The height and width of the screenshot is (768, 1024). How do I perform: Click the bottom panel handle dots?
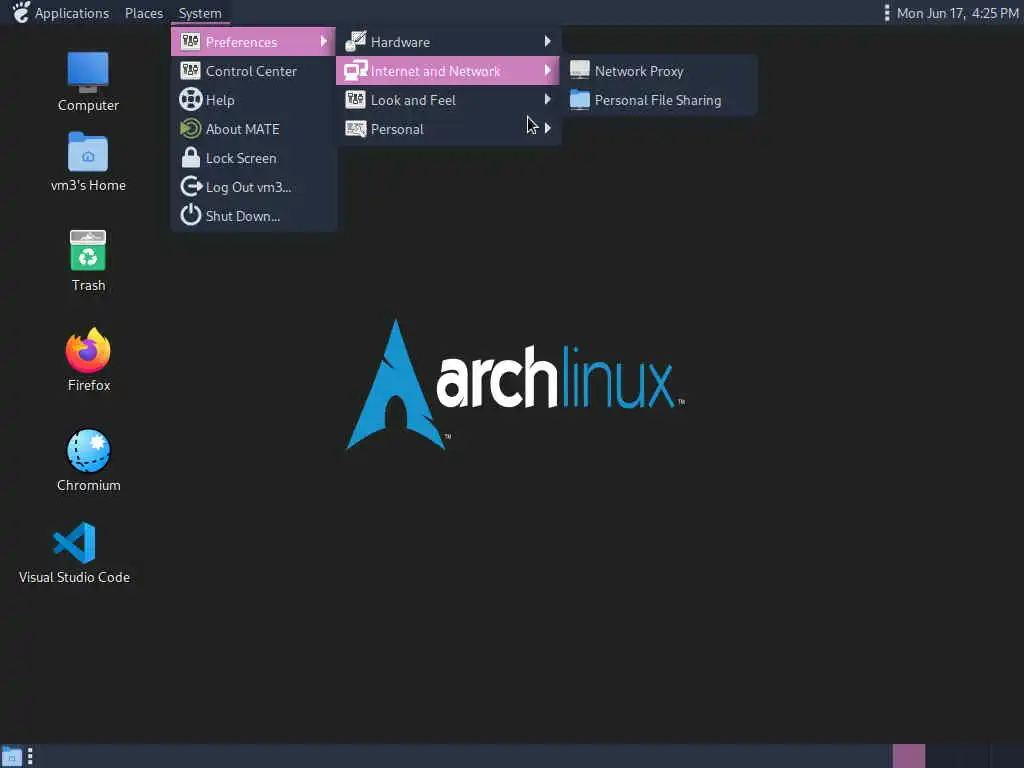(30, 756)
